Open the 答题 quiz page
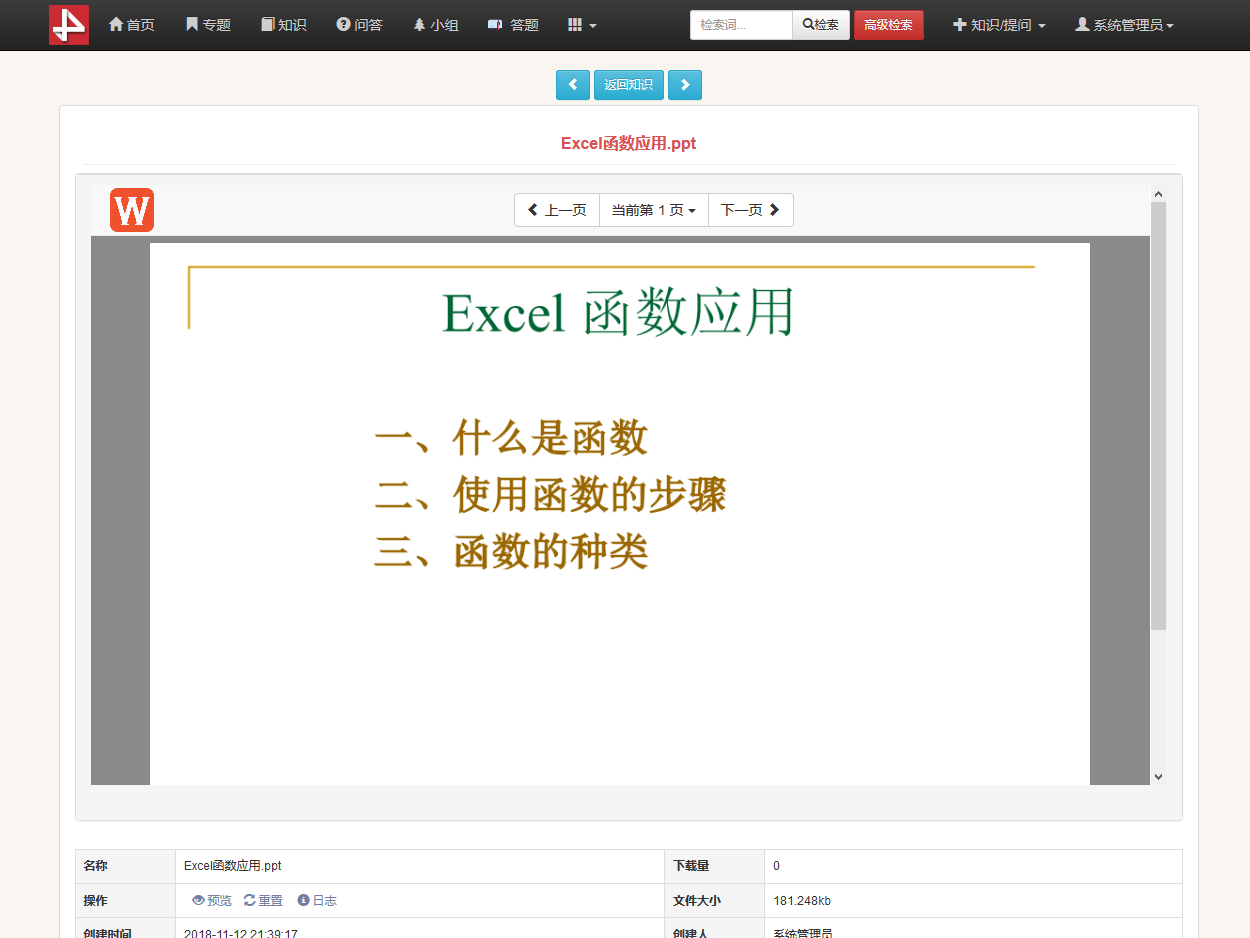1250x938 pixels. [x=513, y=25]
